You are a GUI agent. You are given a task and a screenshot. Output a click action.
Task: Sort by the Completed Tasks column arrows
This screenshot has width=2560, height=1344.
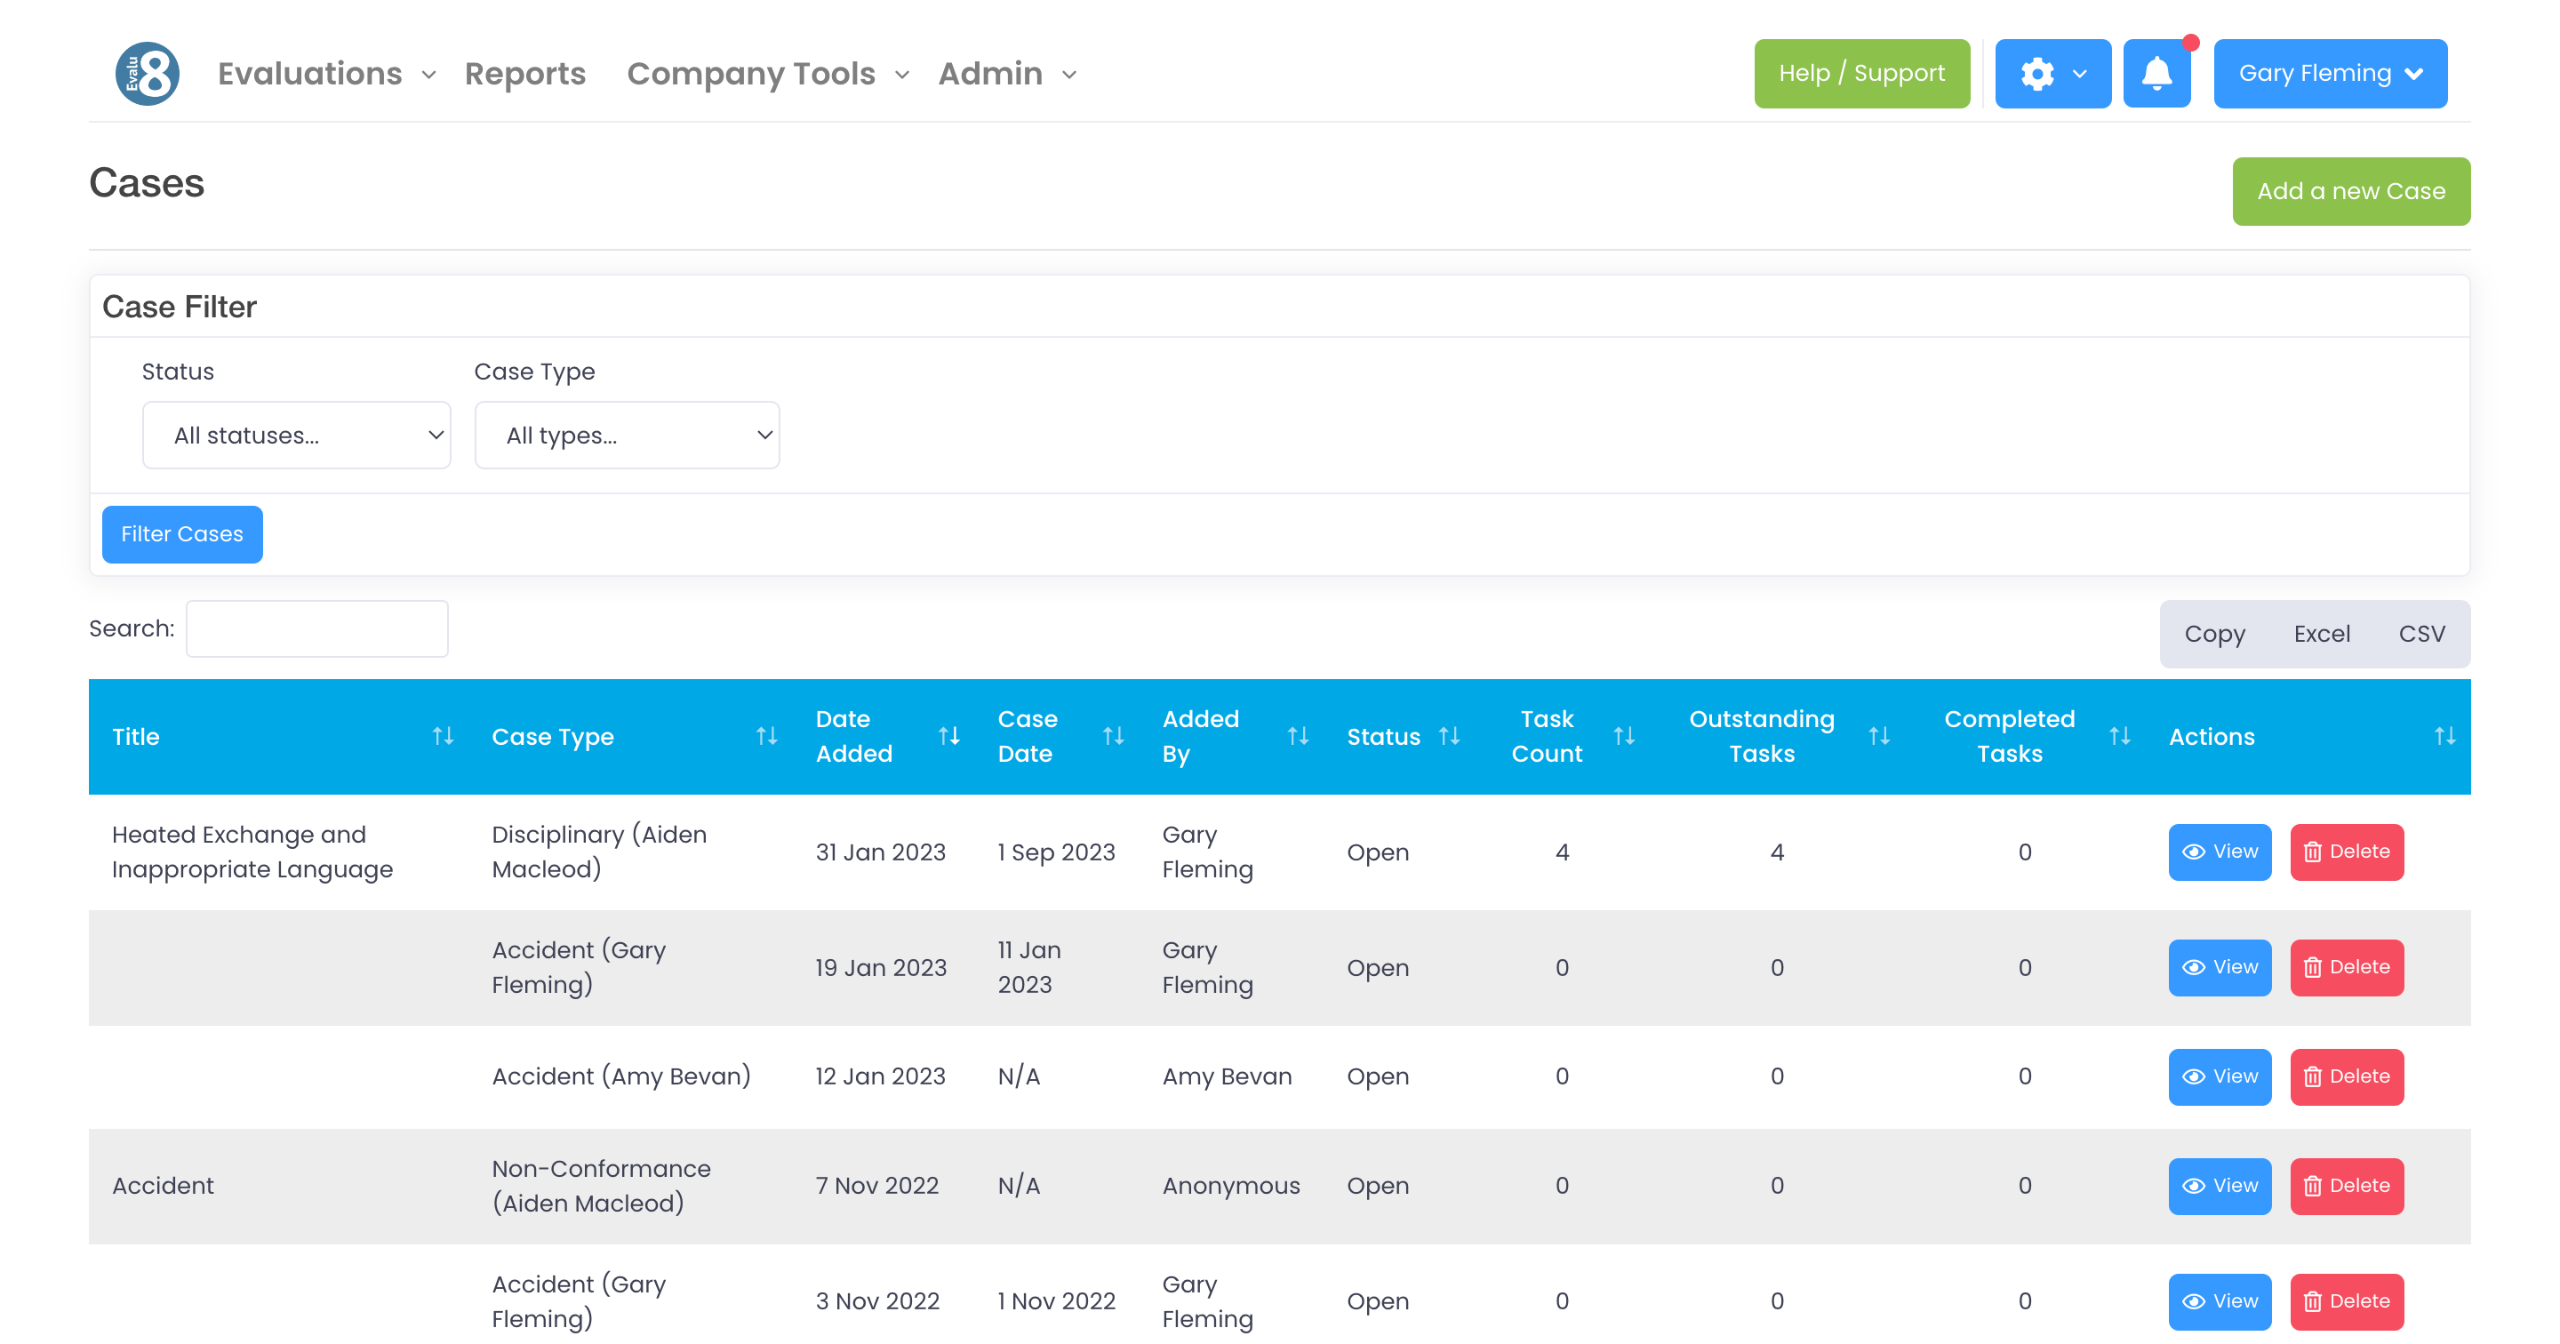tap(2118, 736)
